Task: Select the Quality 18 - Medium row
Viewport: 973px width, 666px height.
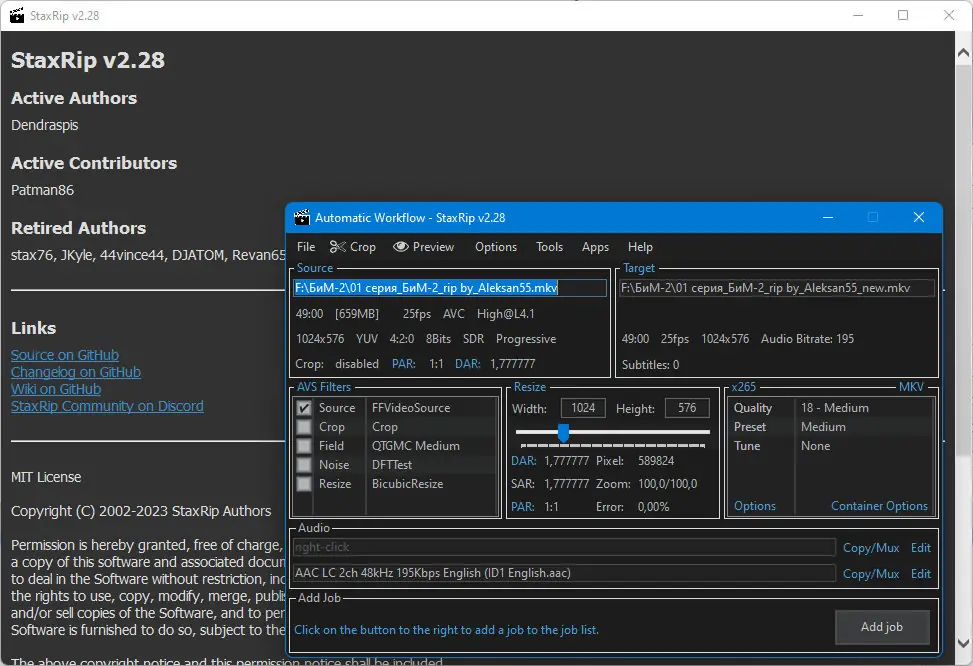Action: tap(832, 408)
